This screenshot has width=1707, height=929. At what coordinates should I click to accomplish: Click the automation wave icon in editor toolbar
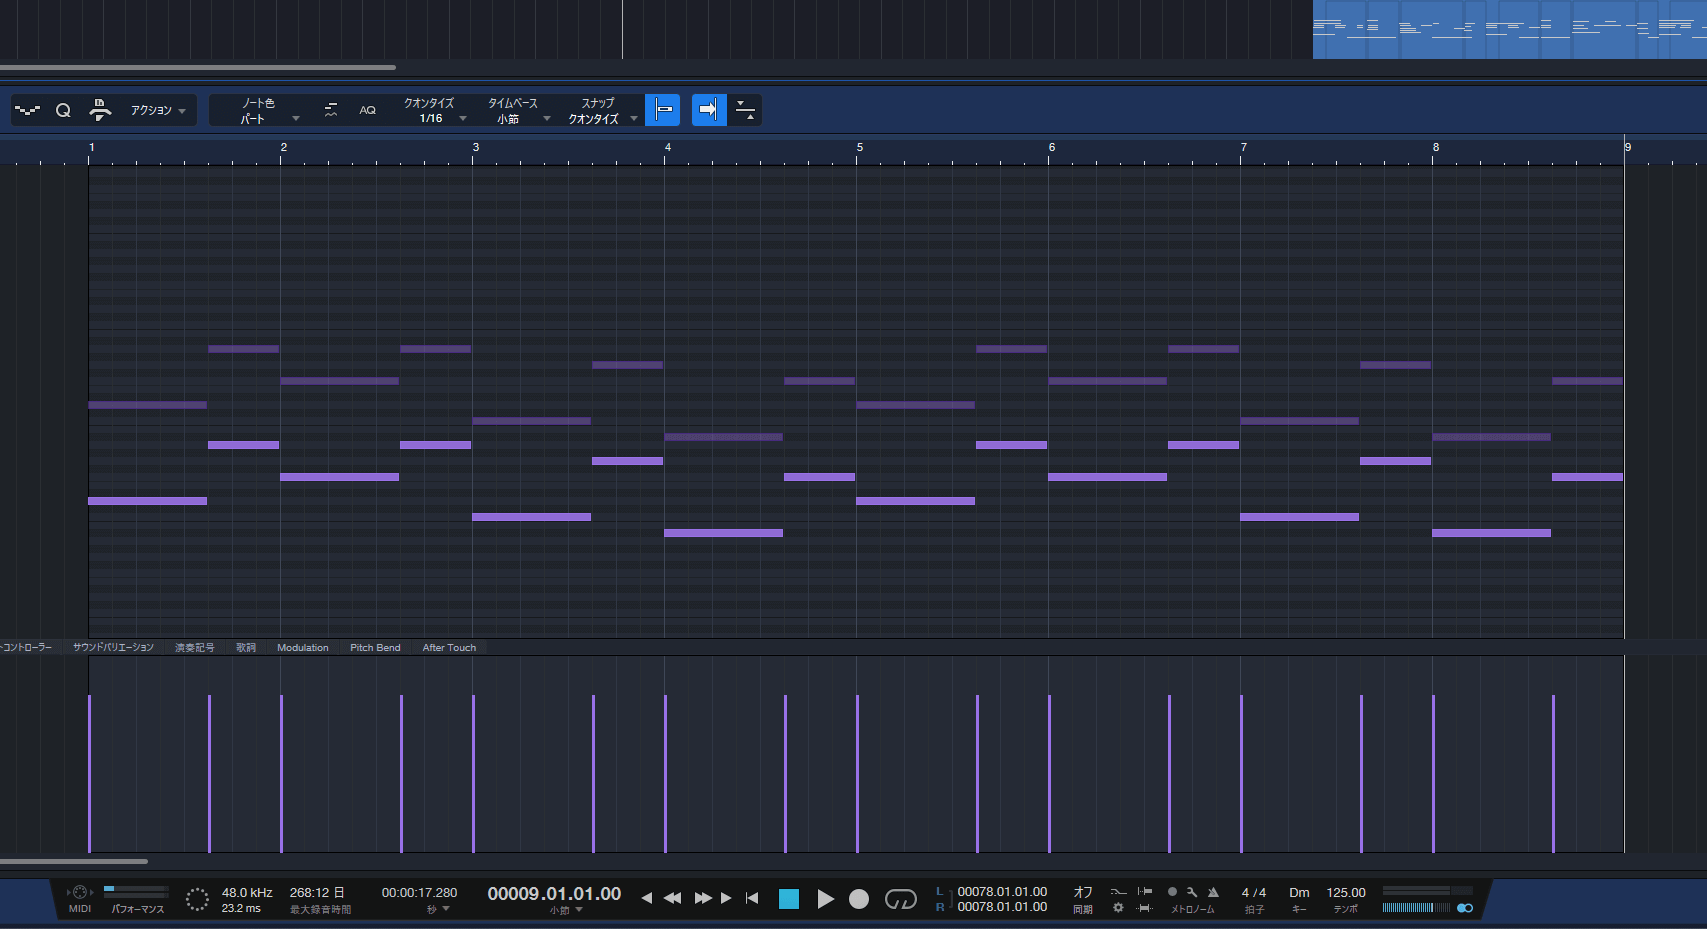(x=27, y=110)
